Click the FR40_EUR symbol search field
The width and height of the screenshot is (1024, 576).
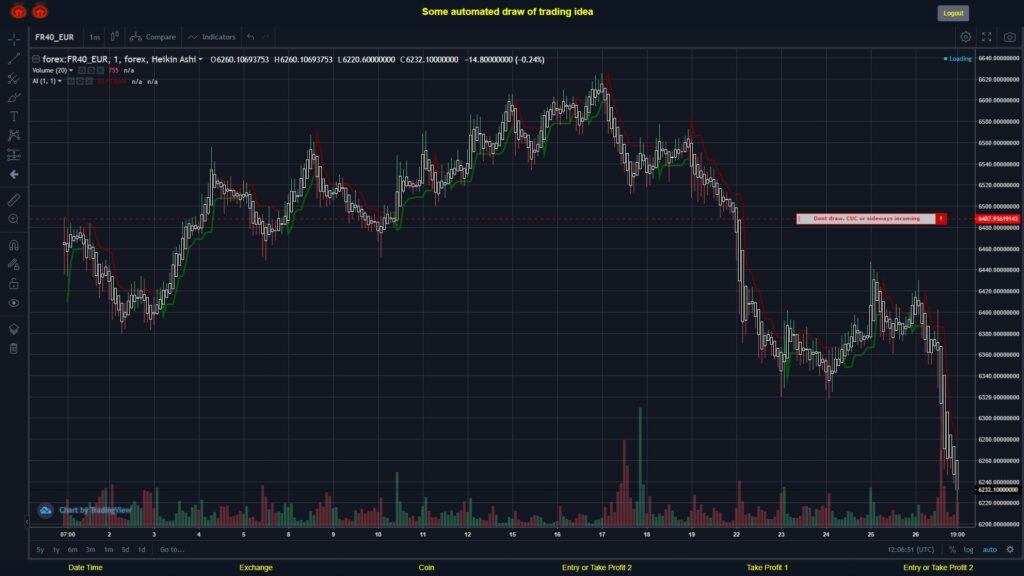pyautogui.click(x=54, y=37)
